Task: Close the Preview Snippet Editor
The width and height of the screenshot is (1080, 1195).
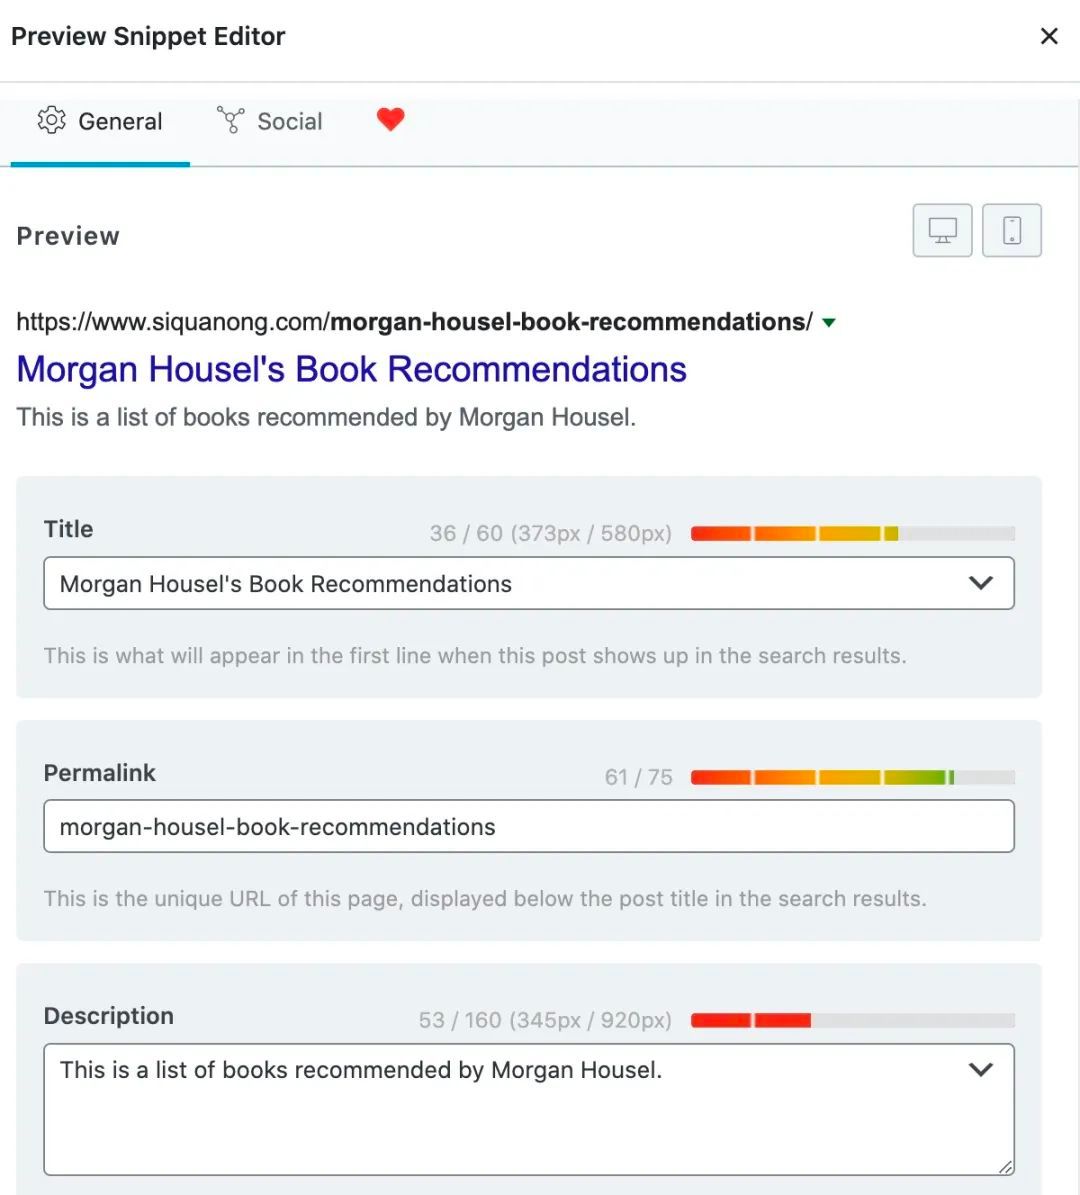Action: coord(1049,37)
